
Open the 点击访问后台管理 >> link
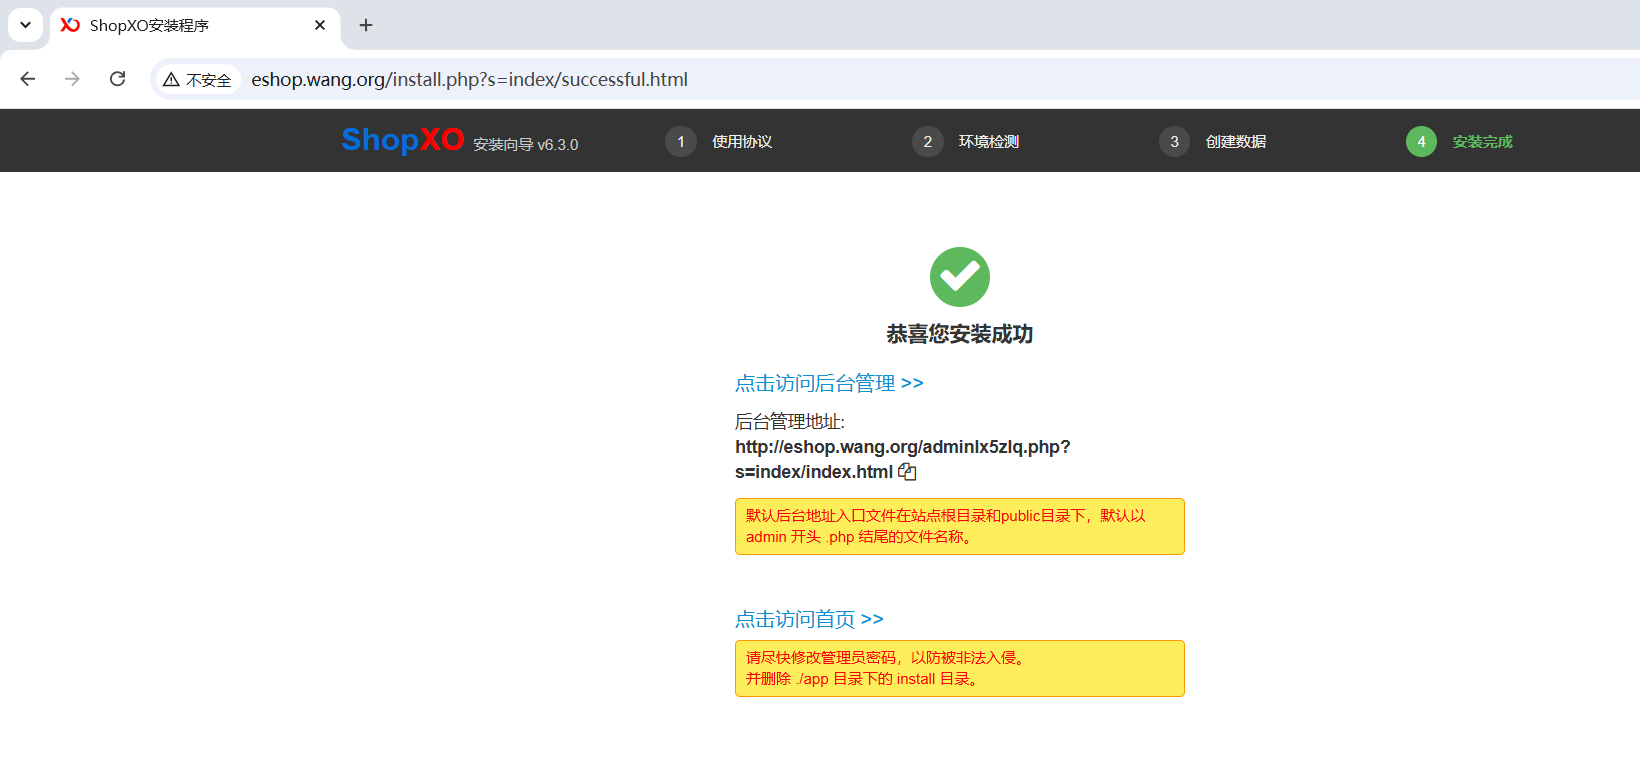tap(829, 383)
